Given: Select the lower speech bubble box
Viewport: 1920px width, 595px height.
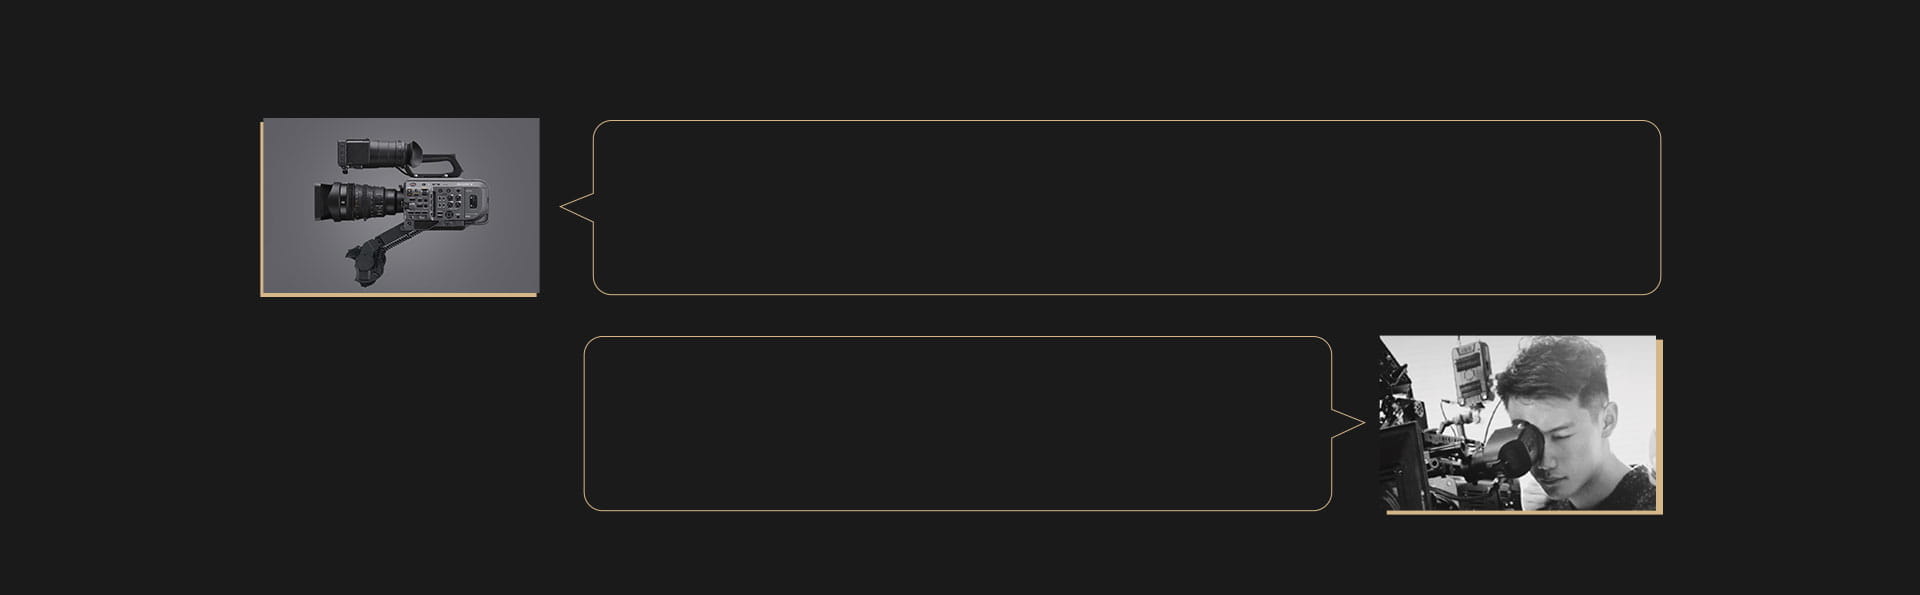Looking at the screenshot, I should click(957, 423).
